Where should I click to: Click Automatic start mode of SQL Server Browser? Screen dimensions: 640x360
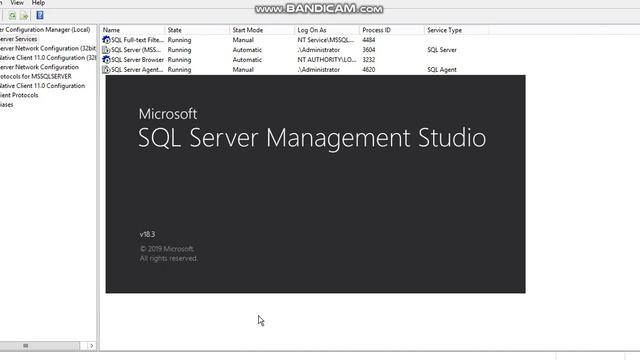pos(247,60)
